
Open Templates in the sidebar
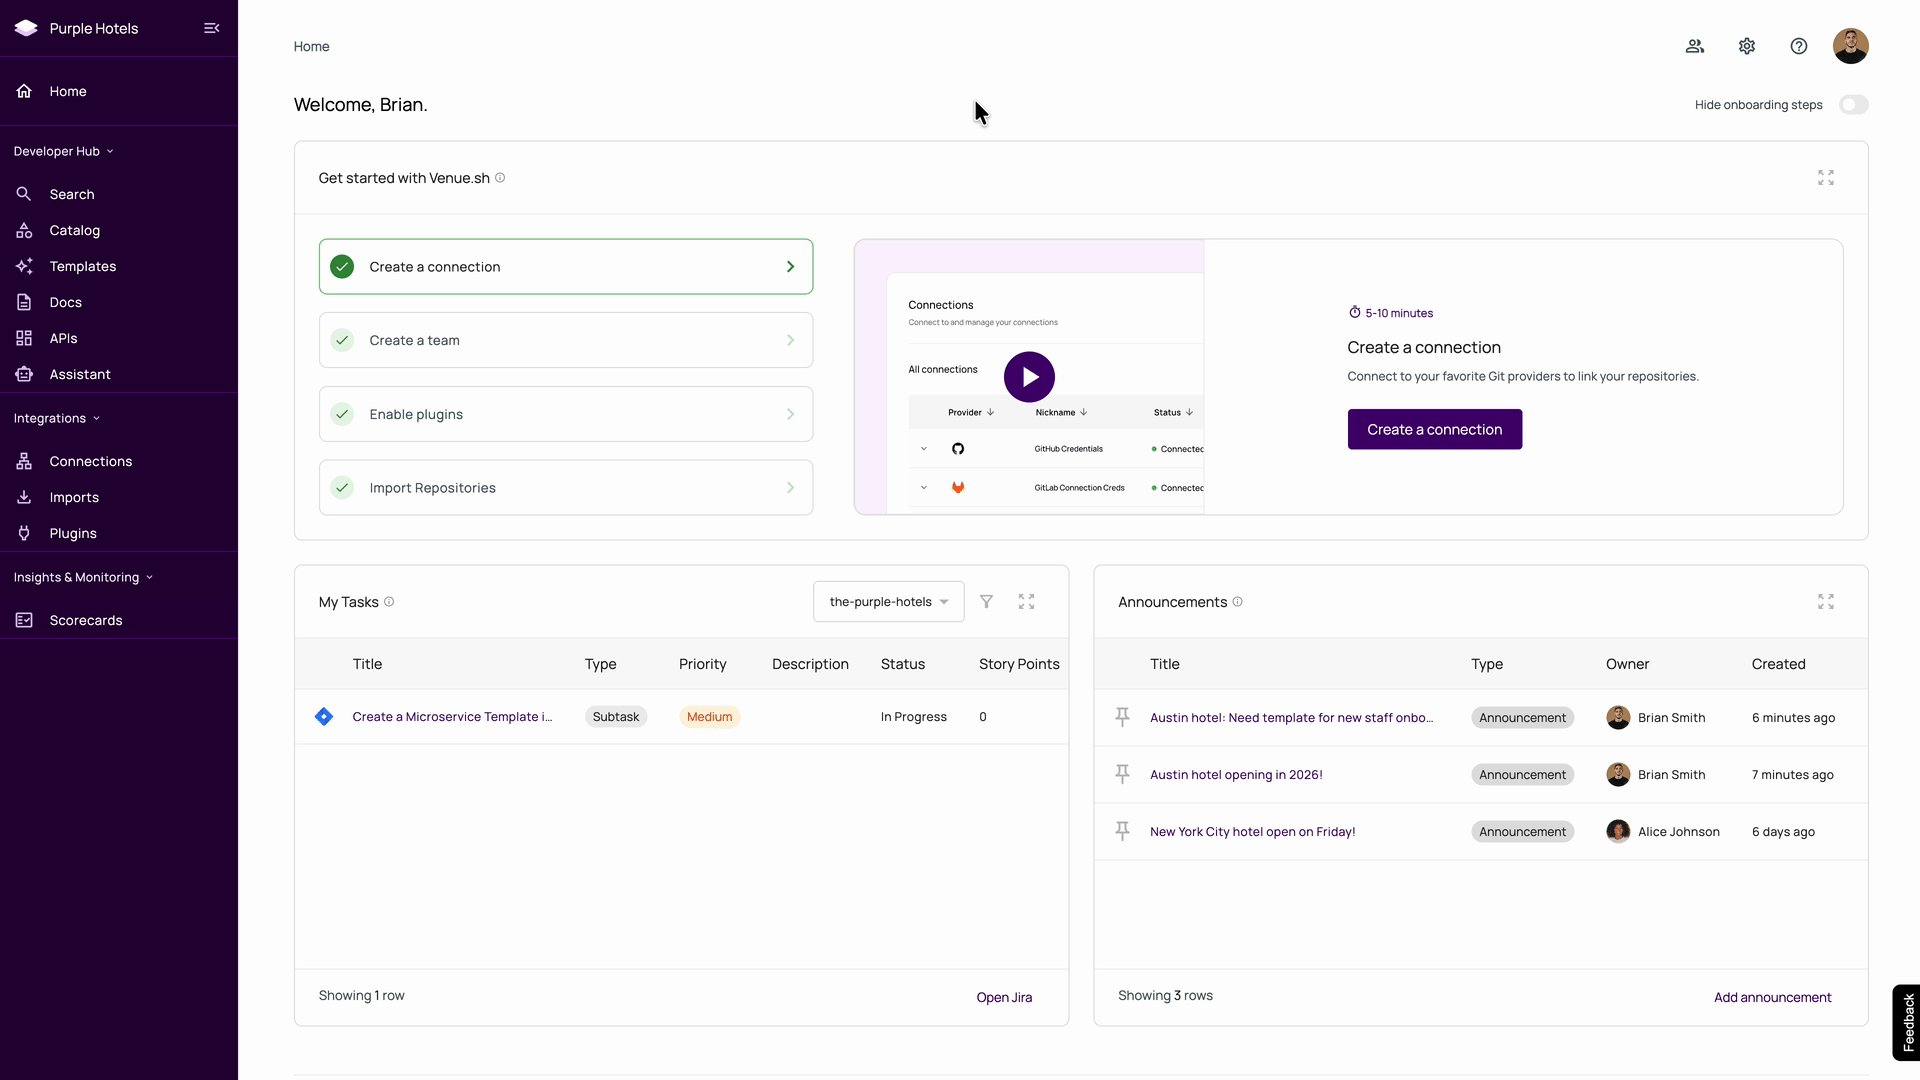(x=83, y=266)
